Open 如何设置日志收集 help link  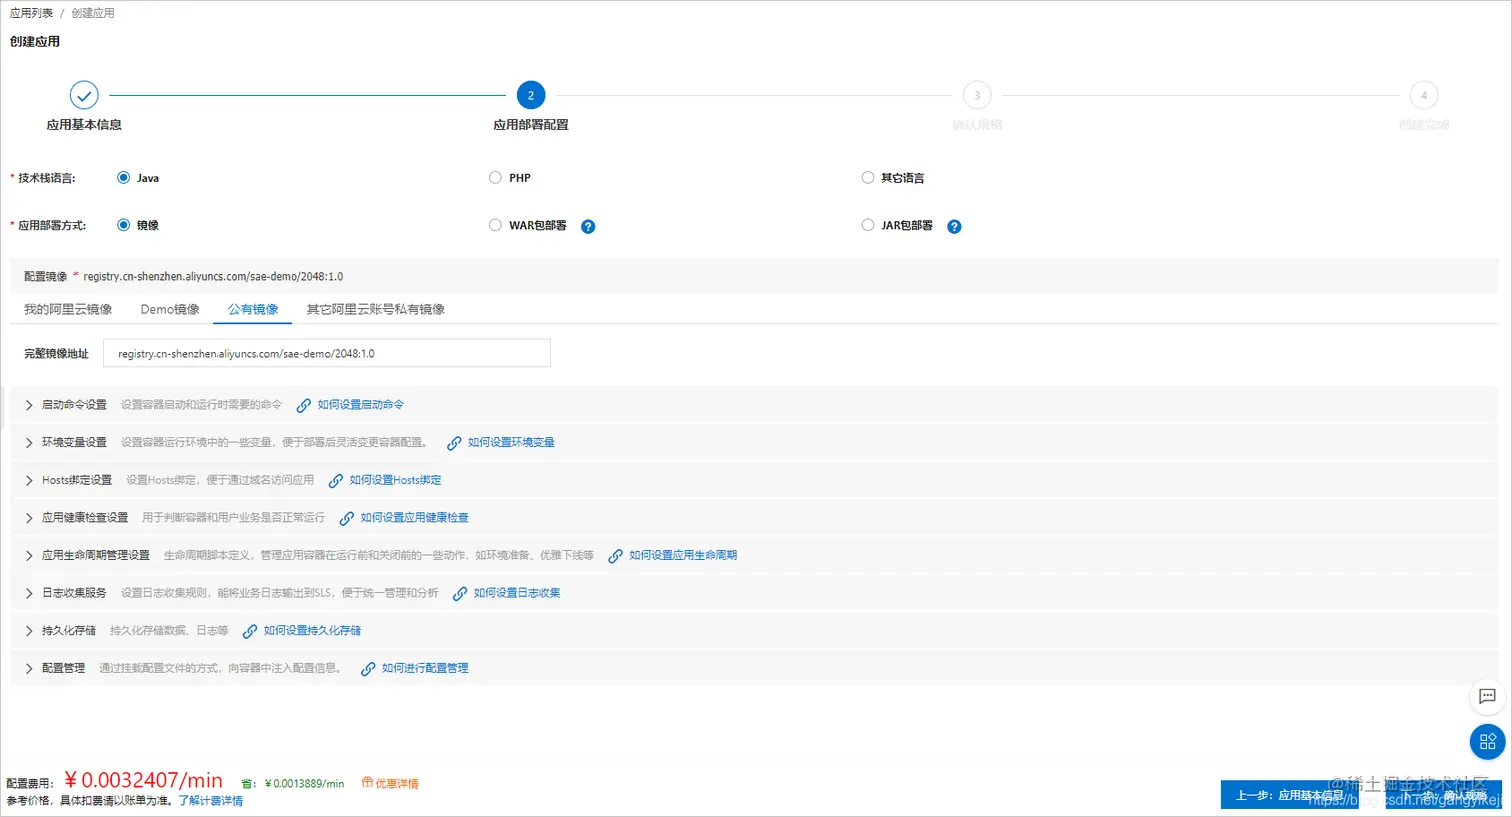(x=517, y=593)
